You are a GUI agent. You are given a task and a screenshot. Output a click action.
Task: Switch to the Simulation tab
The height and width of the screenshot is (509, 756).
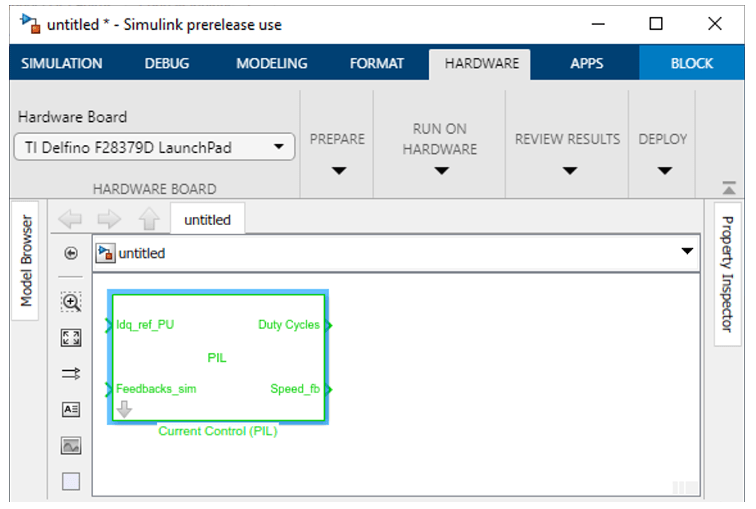[x=62, y=63]
